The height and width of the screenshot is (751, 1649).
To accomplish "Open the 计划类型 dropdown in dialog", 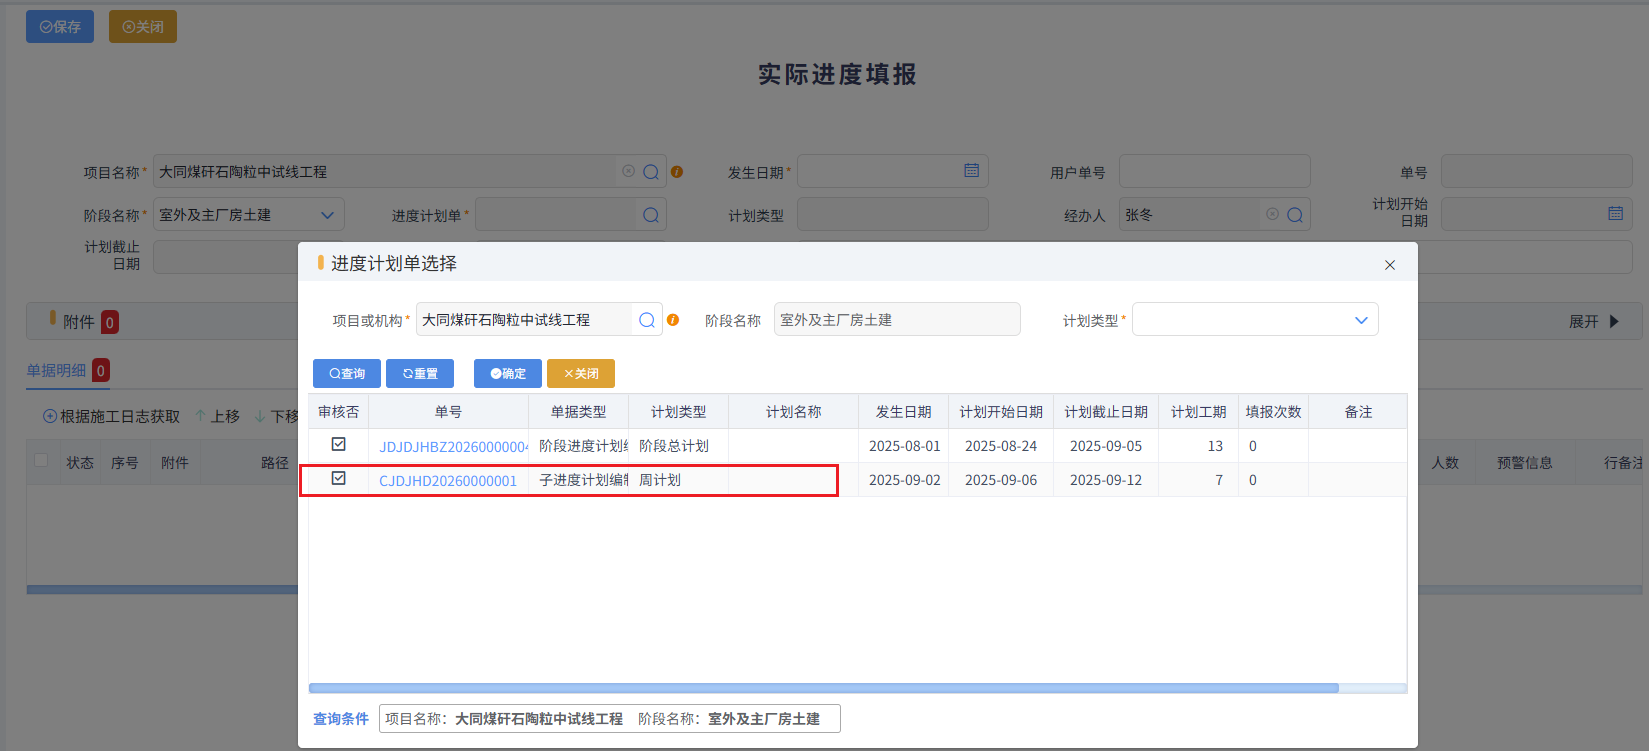I will pos(1255,320).
